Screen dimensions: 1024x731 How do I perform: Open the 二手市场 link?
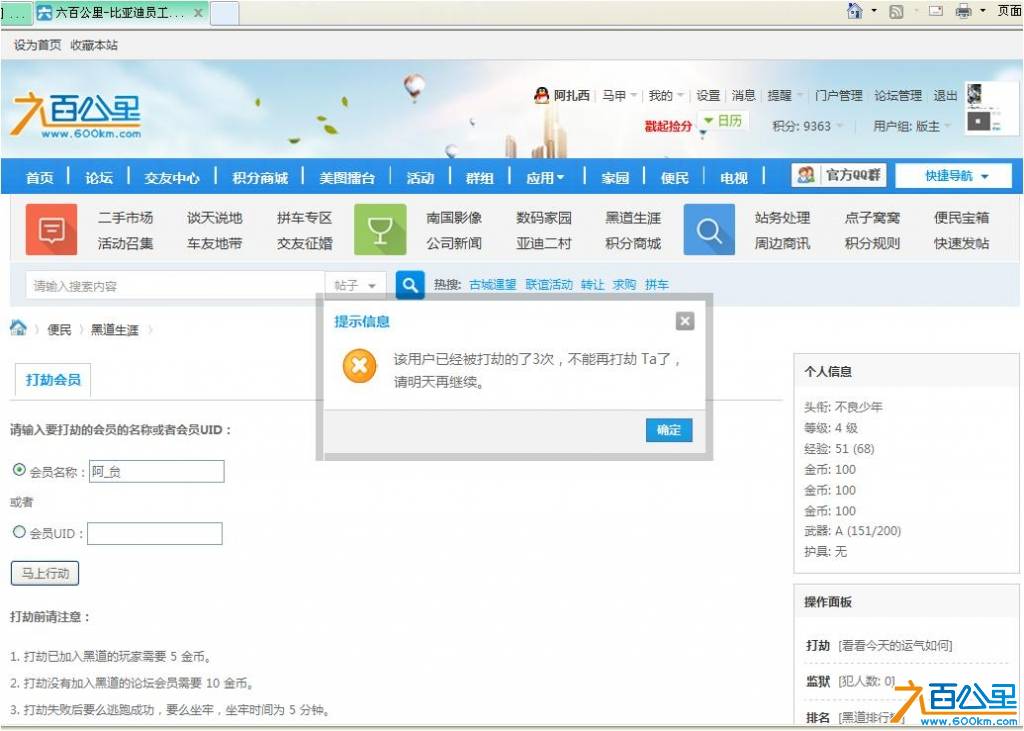pyautogui.click(x=125, y=218)
